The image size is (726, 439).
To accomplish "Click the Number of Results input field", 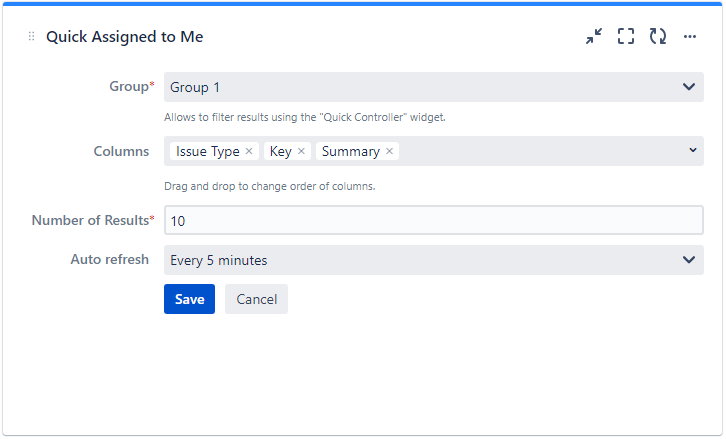I will (433, 220).
